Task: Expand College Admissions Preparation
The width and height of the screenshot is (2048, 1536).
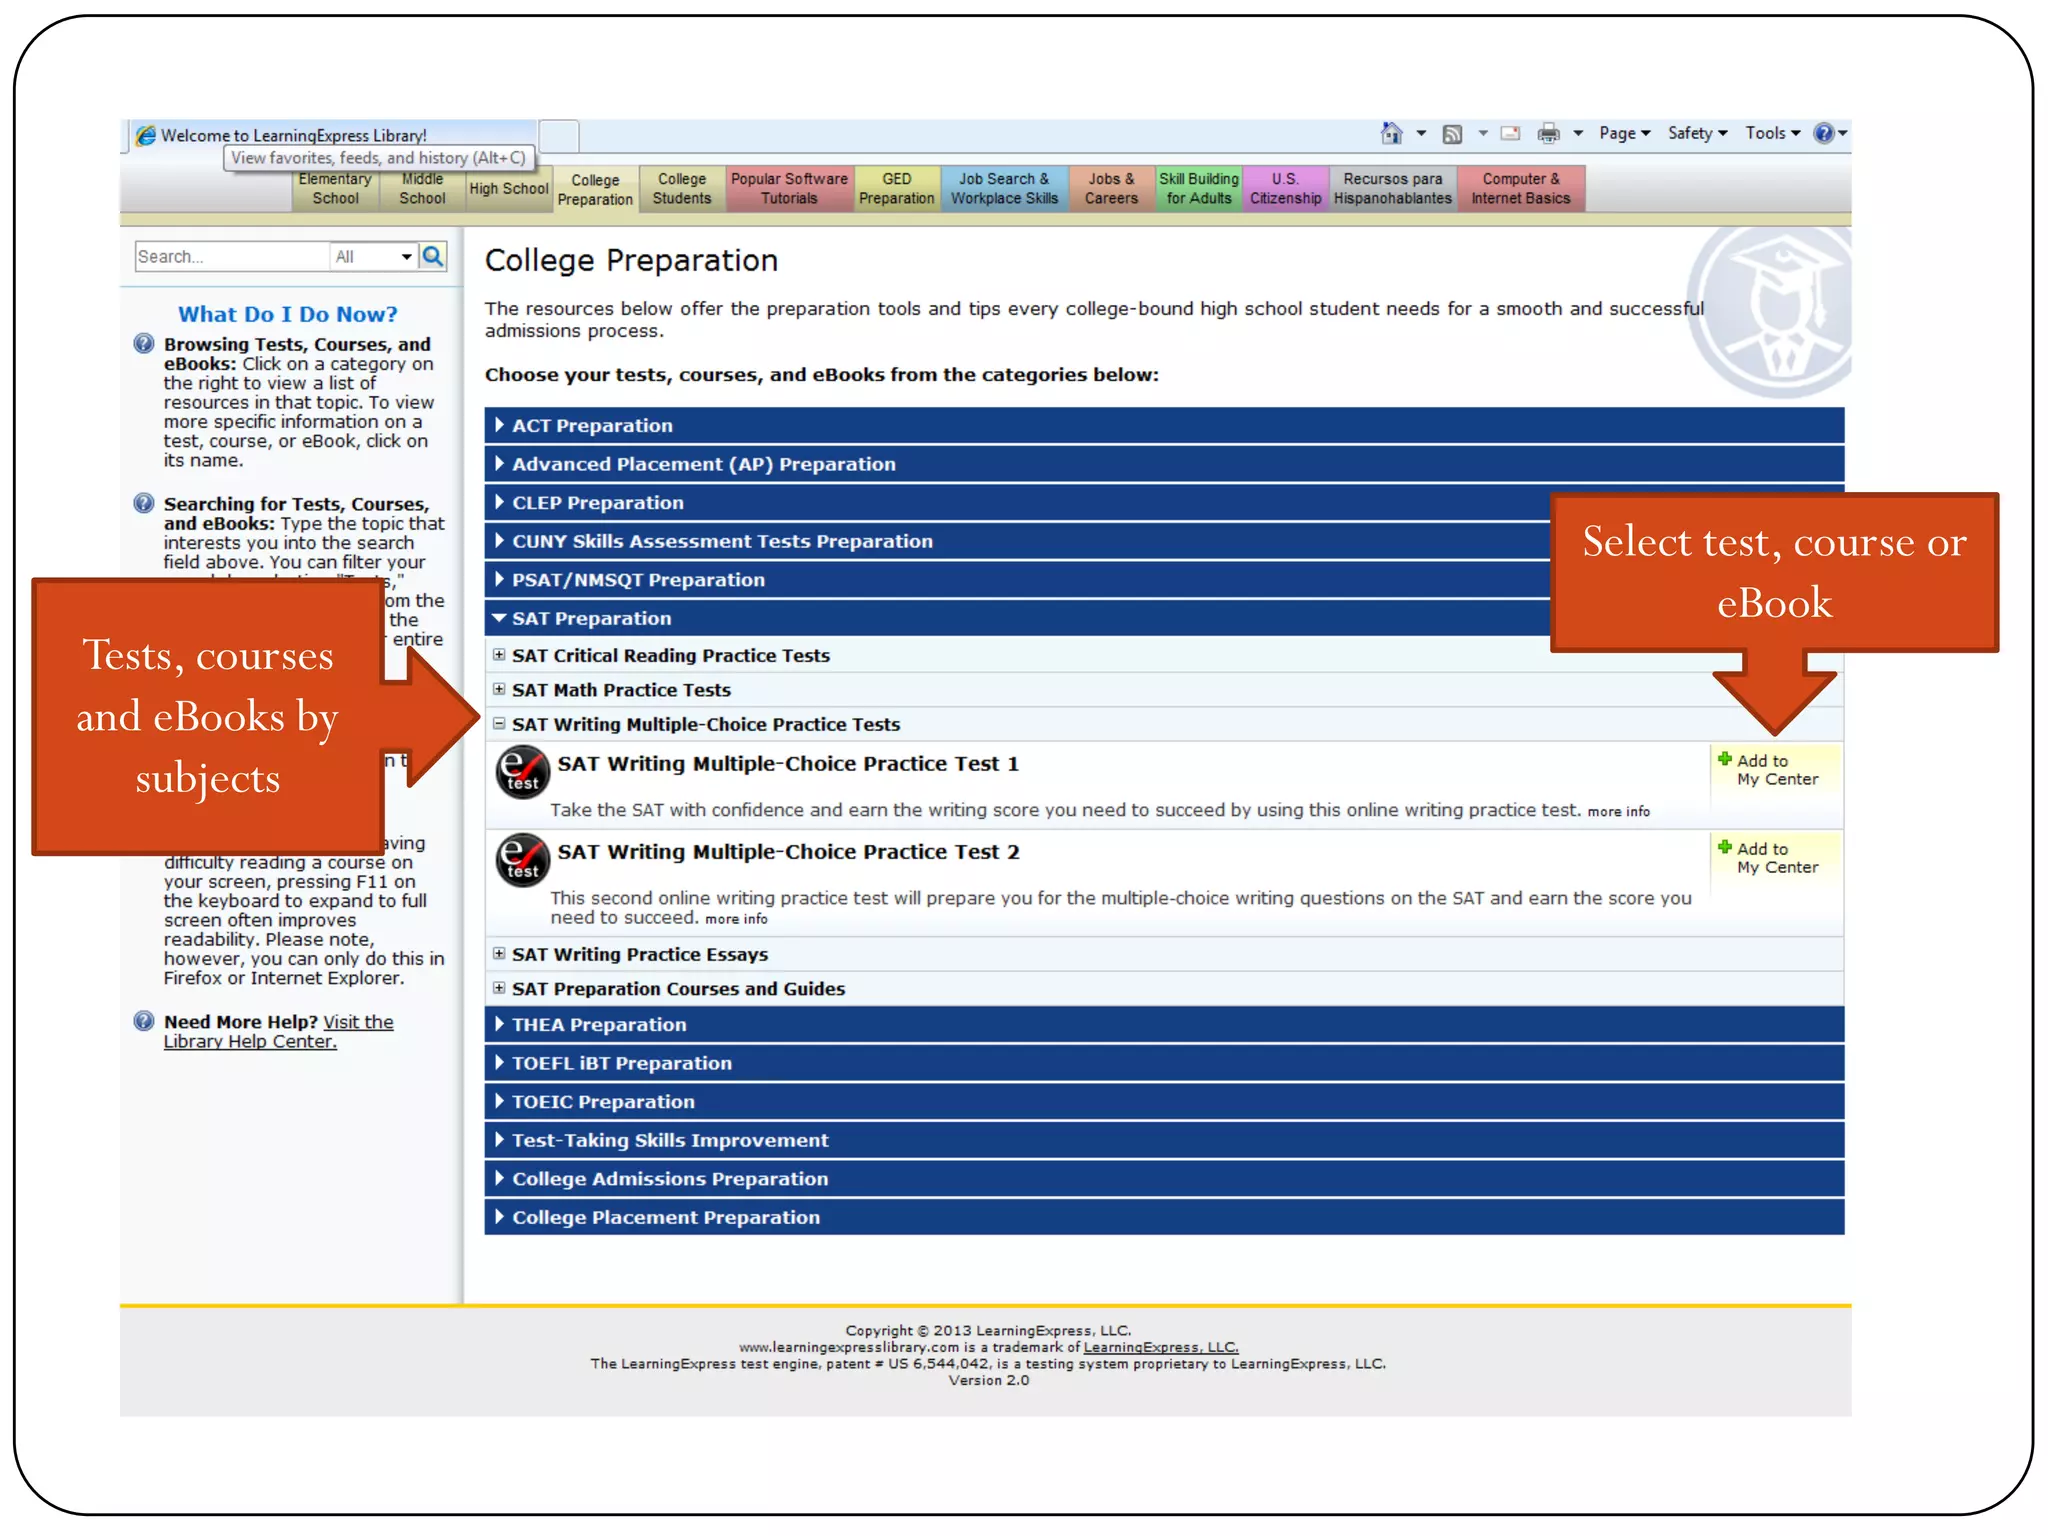Action: pyautogui.click(x=1164, y=1179)
